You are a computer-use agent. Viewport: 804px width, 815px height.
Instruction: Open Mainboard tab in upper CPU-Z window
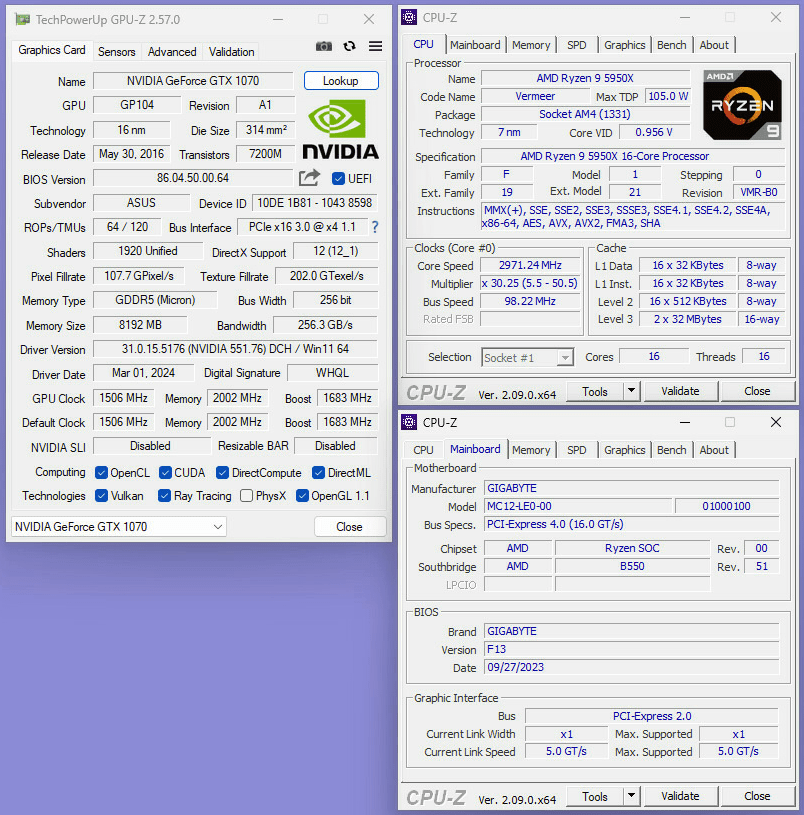pos(475,45)
